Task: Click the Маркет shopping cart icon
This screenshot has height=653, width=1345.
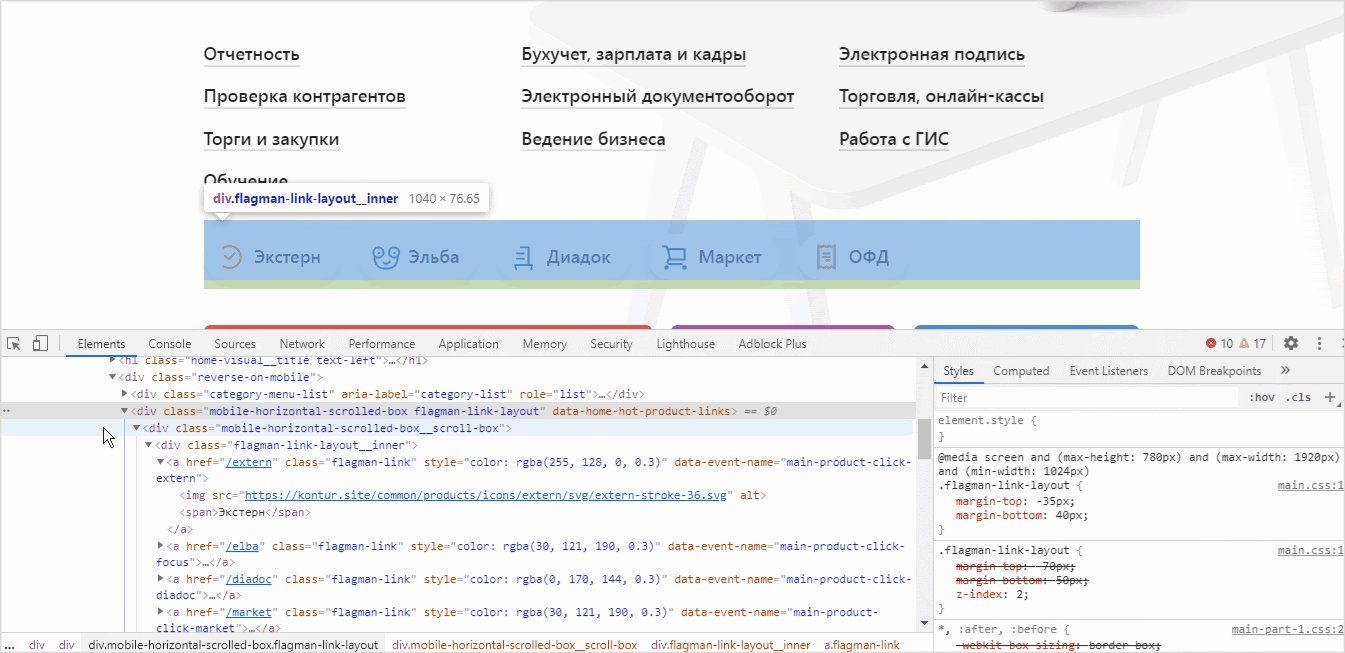Action: click(675, 257)
